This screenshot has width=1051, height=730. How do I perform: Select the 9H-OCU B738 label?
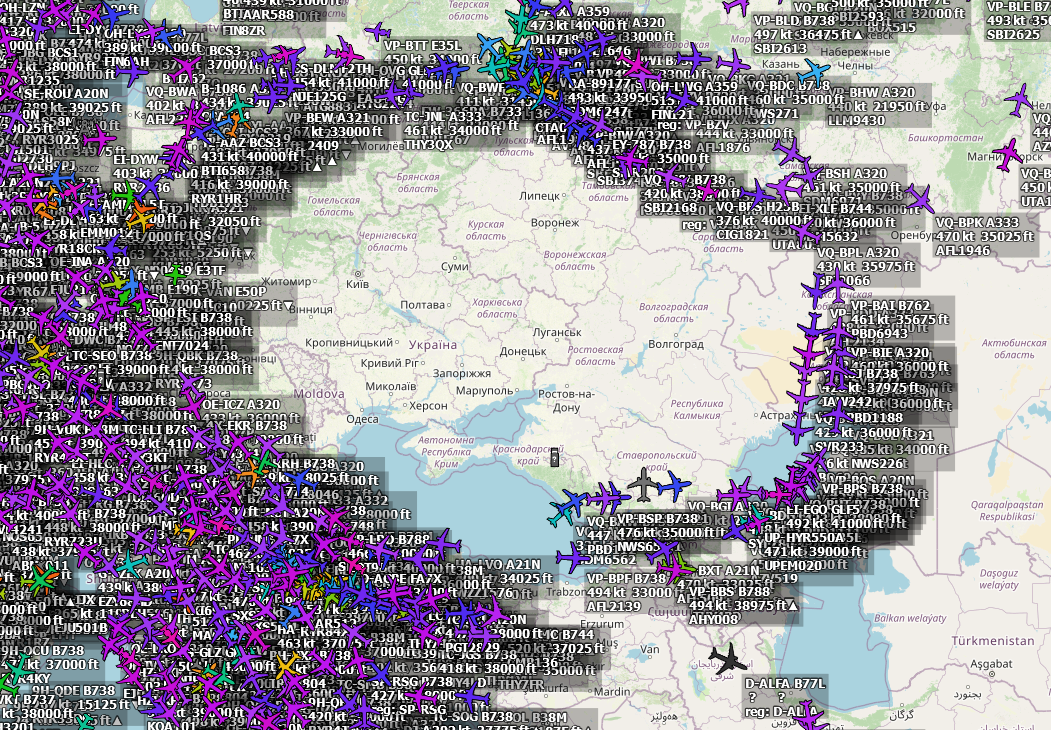[x=43, y=650]
